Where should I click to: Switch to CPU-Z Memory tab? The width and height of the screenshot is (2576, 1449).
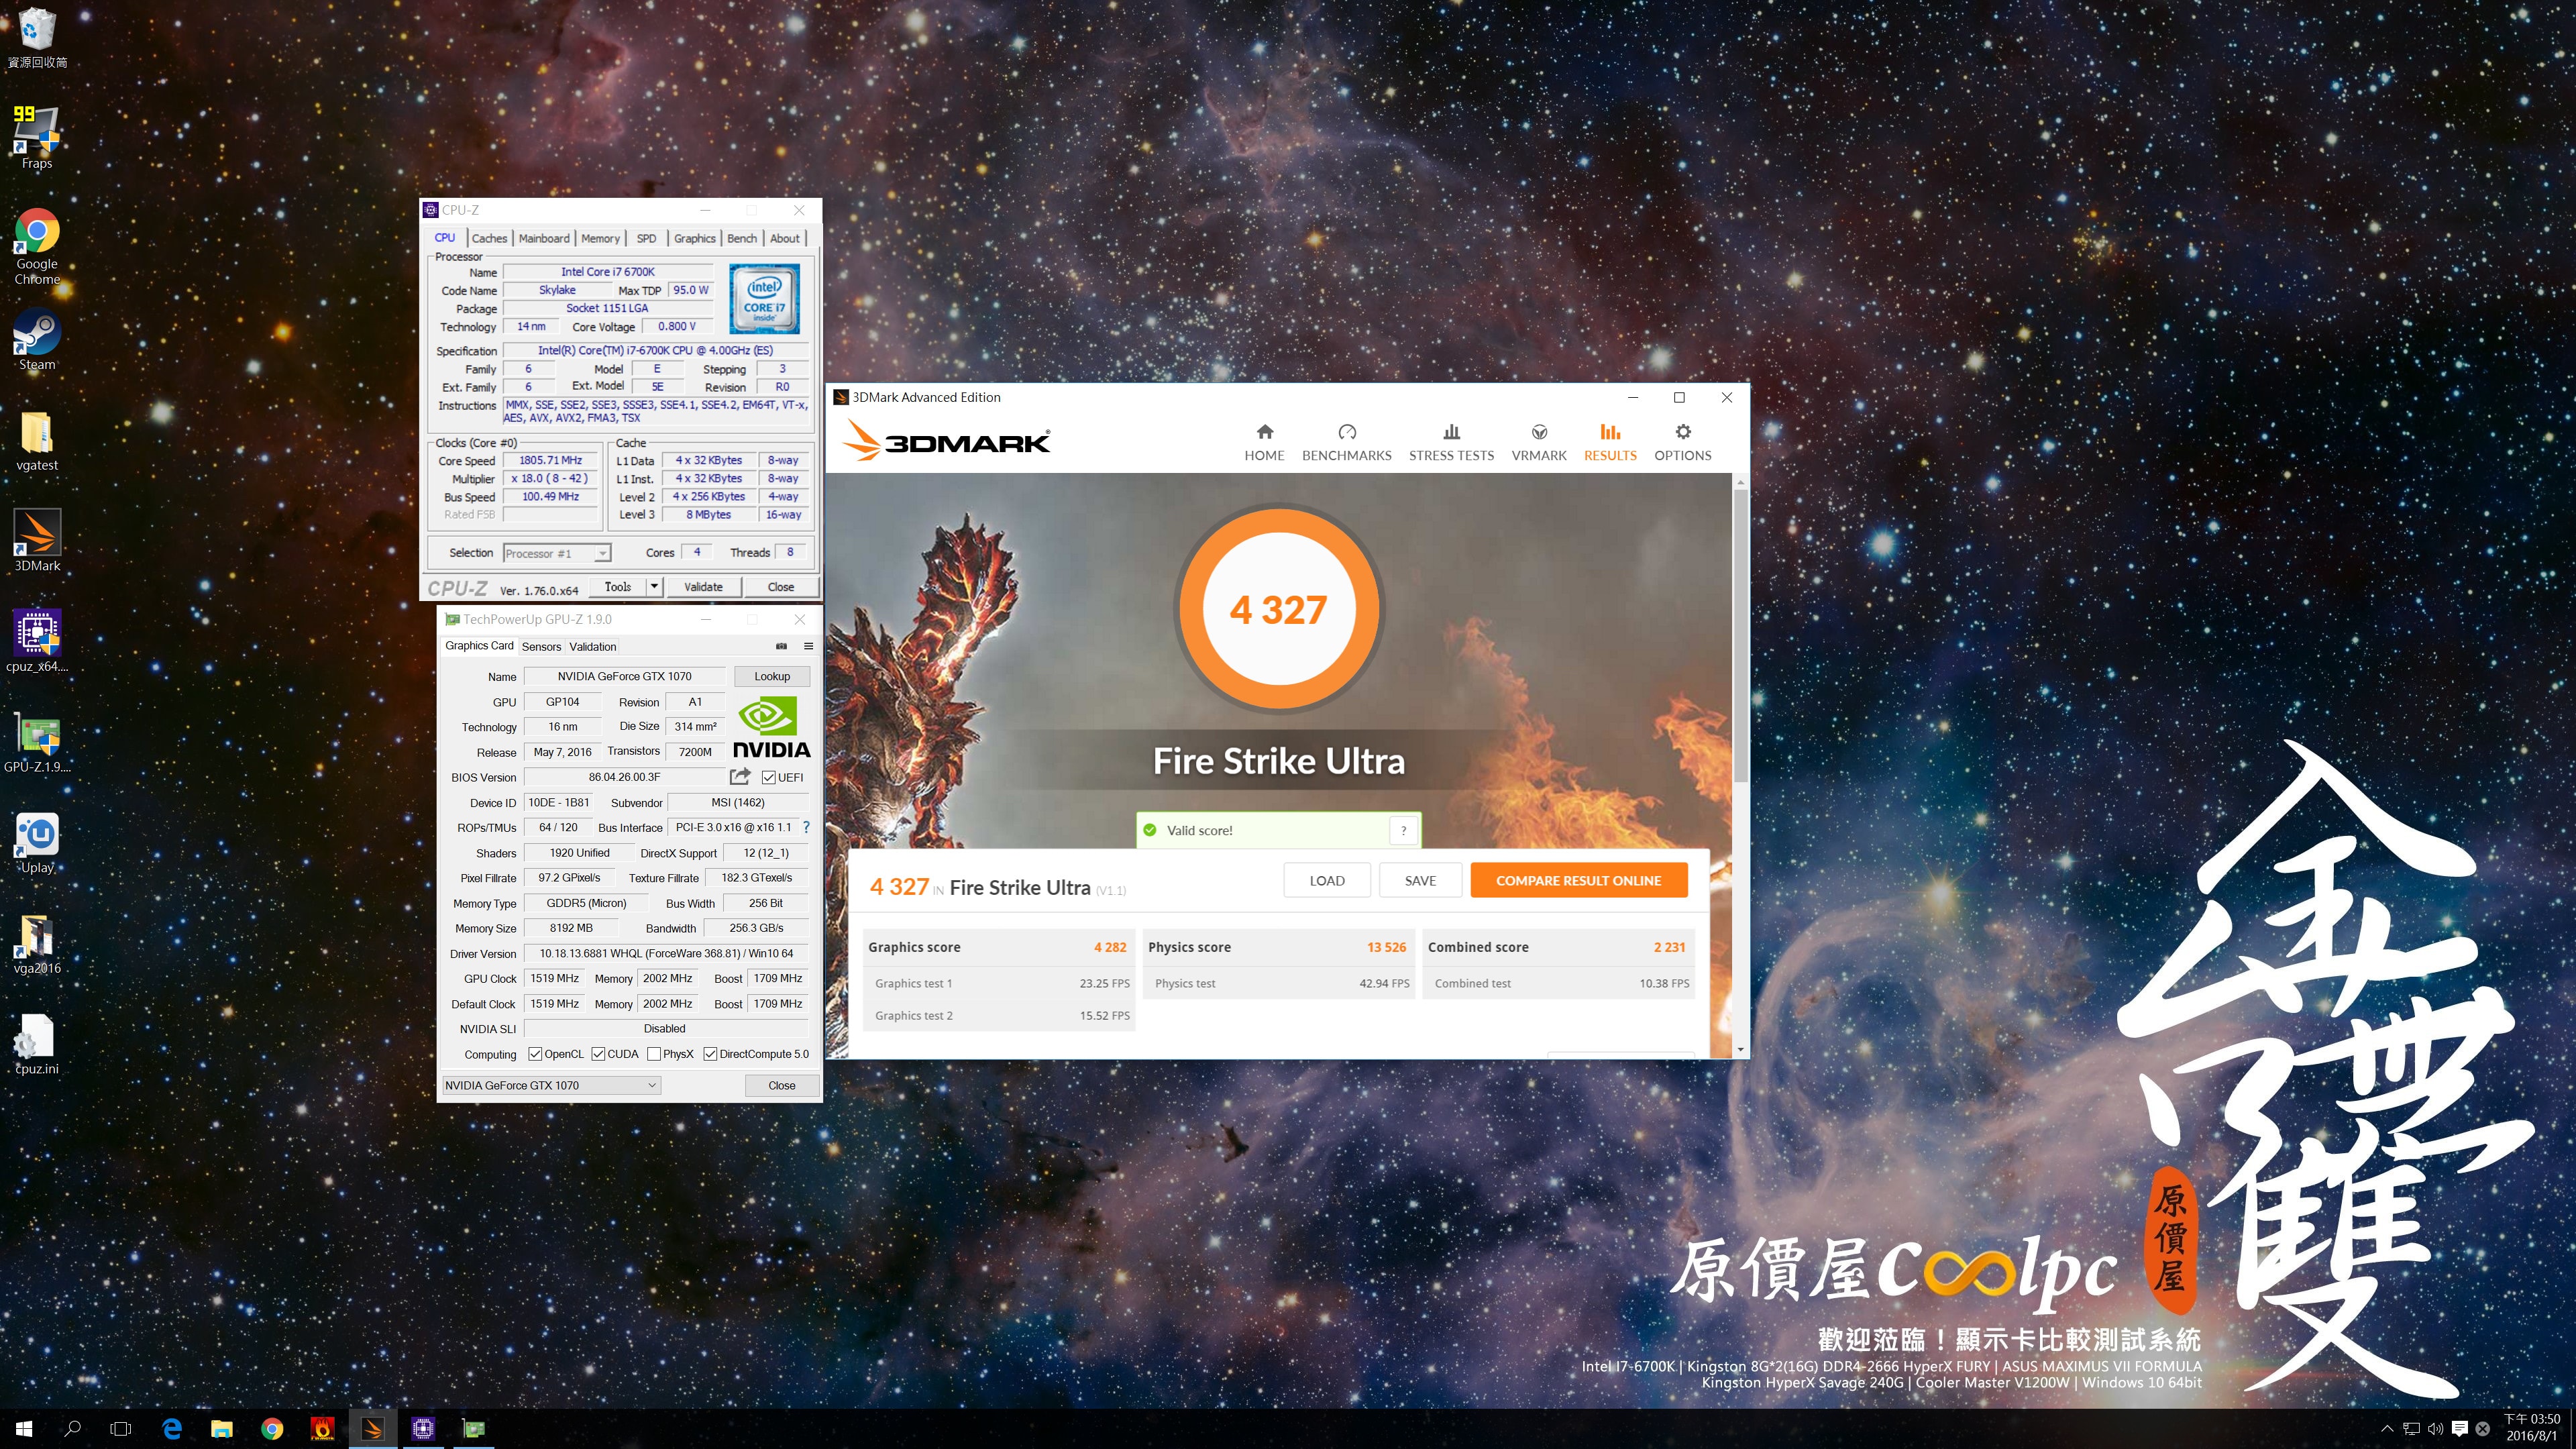click(600, 238)
